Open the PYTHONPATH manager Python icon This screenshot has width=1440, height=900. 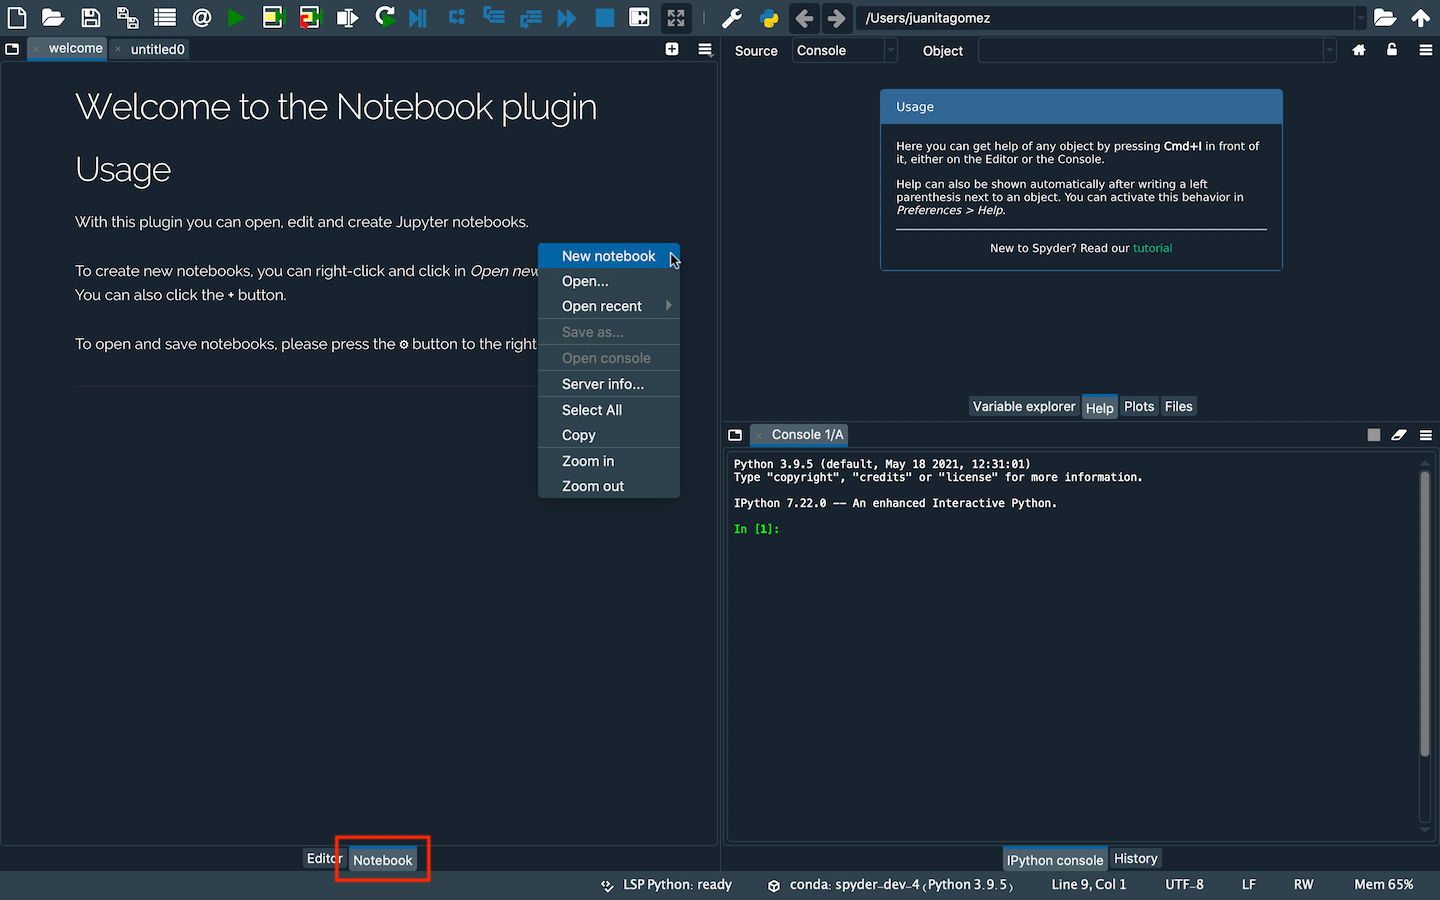pyautogui.click(x=767, y=18)
